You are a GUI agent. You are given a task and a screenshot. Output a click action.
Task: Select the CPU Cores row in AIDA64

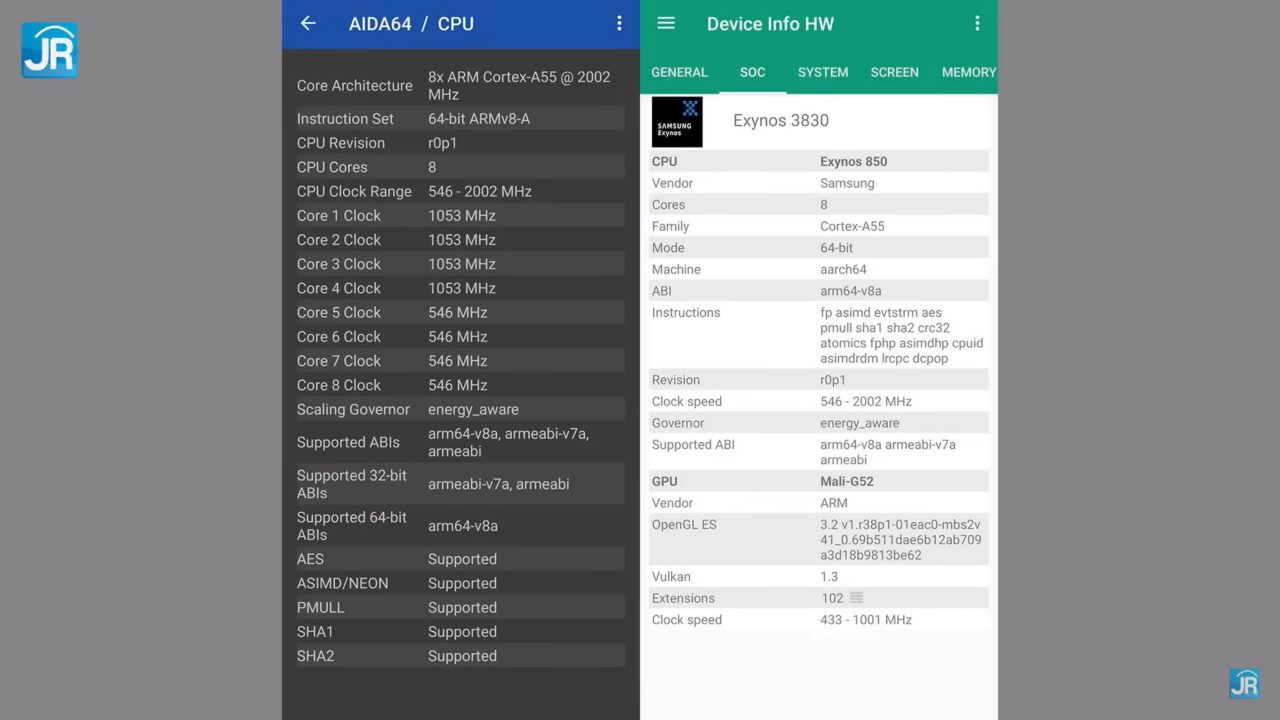tap(460, 167)
